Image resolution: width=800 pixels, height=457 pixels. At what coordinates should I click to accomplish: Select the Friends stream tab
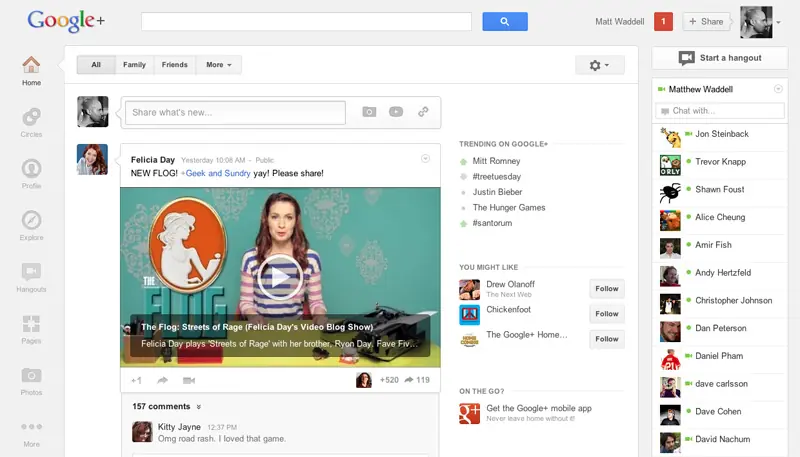tap(174, 65)
